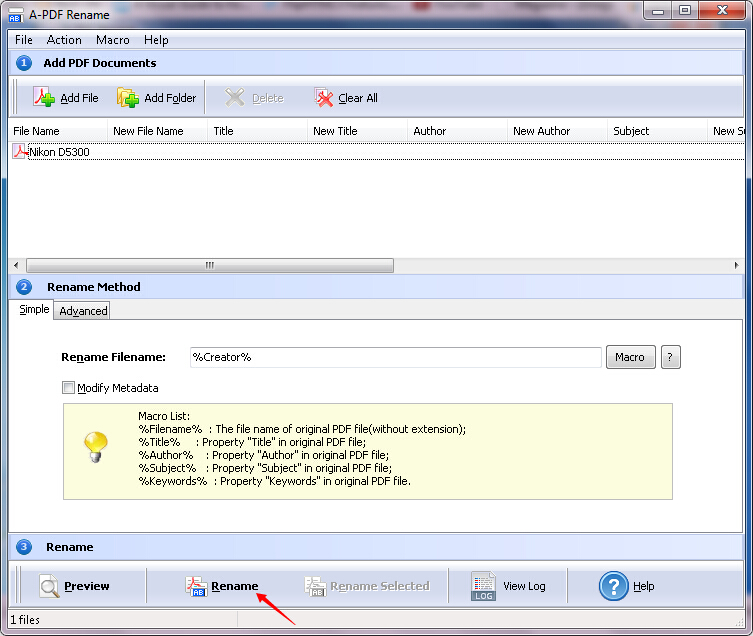753x636 pixels.
Task: Open the Macro menu
Action: click(x=113, y=40)
